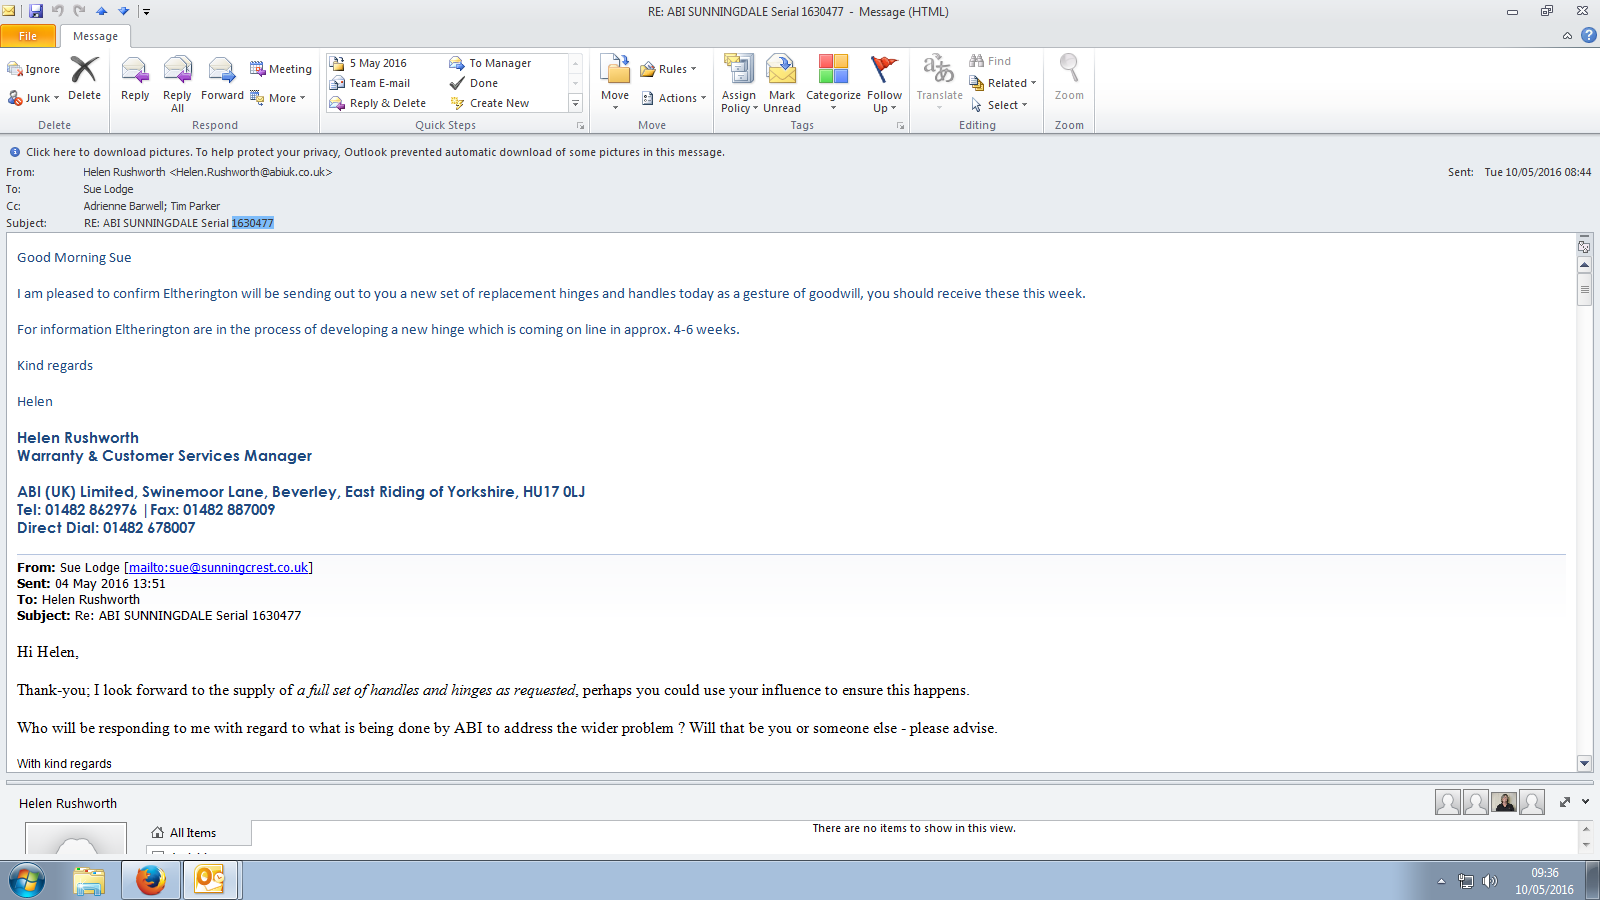Open the Customize Quick Access Toolbar dropdown
Screen dimensions: 1600x900
[146, 12]
